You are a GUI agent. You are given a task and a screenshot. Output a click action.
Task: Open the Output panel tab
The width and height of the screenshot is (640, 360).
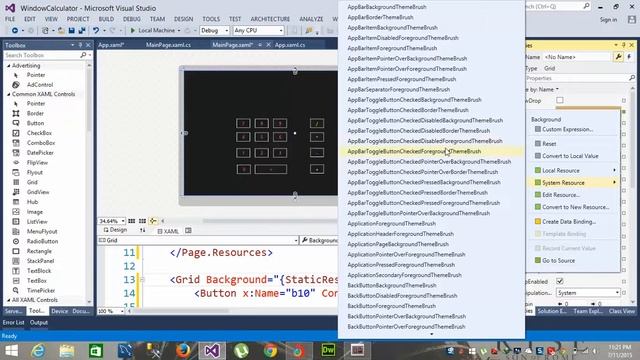click(x=39, y=322)
